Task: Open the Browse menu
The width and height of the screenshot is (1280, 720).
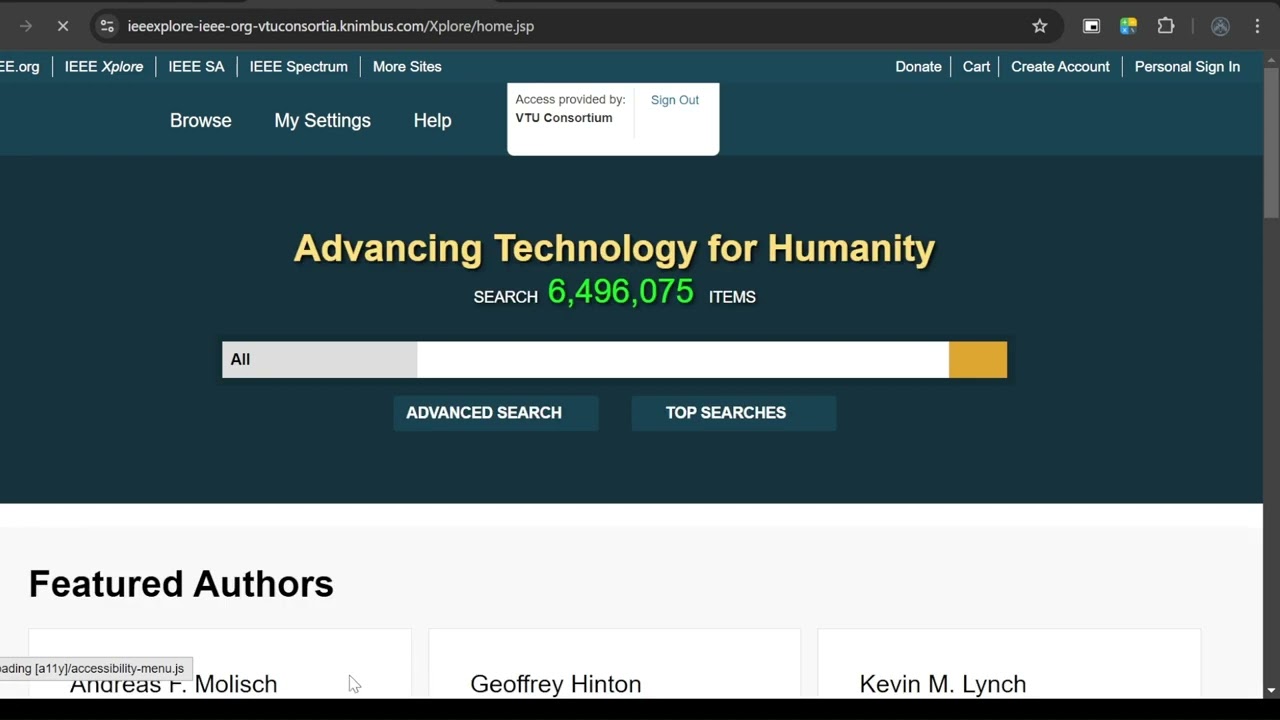Action: 201,120
